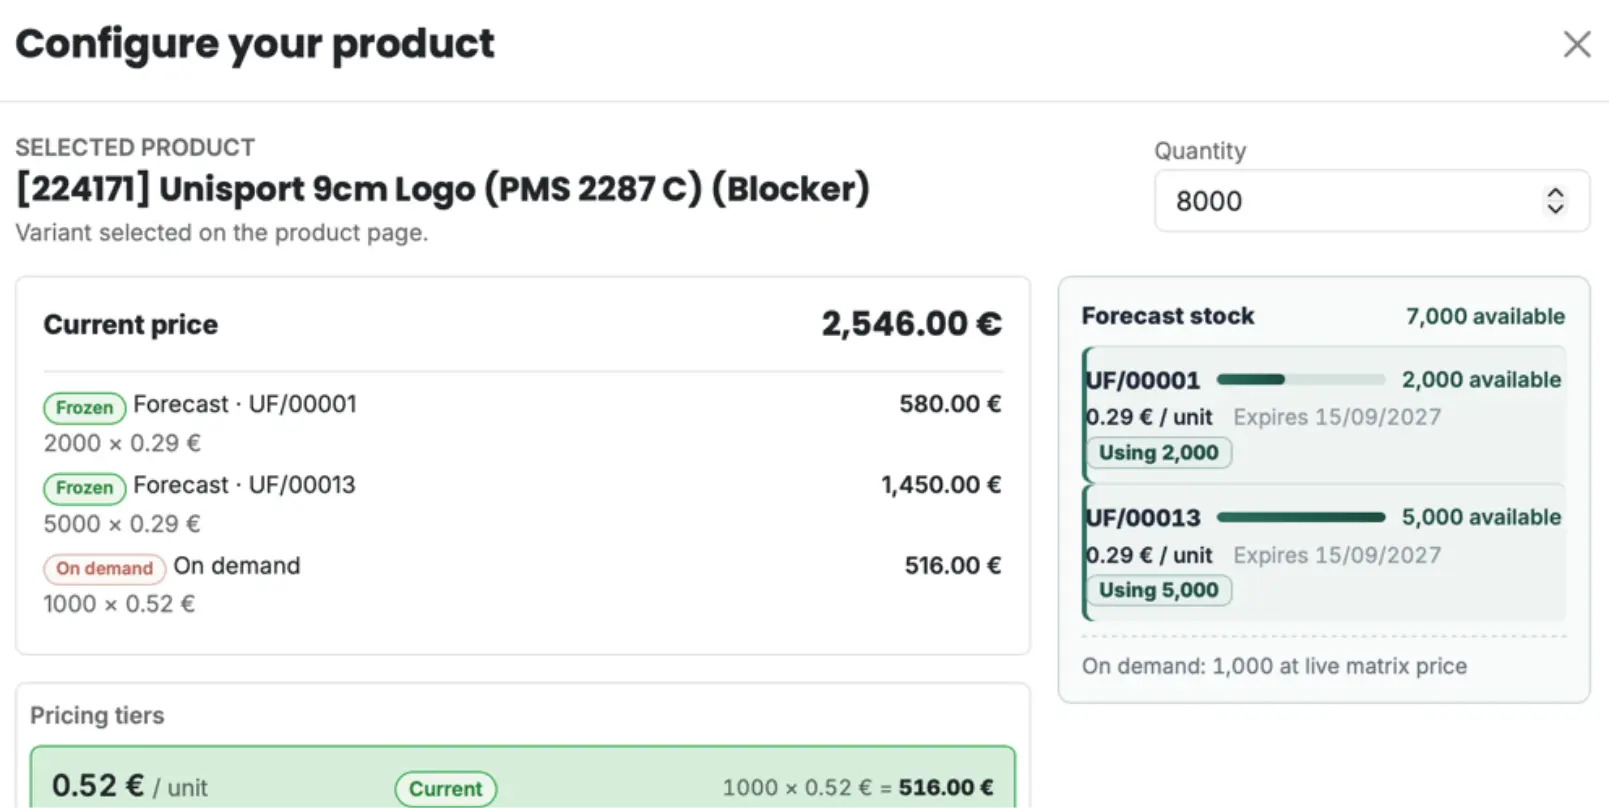The height and width of the screenshot is (808, 1609).
Task: Close the Configure your product dialog
Action: tap(1576, 44)
